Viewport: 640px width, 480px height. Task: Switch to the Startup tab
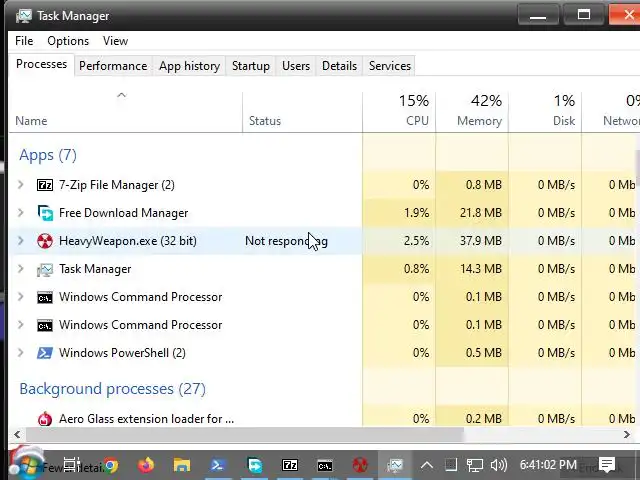(x=250, y=66)
